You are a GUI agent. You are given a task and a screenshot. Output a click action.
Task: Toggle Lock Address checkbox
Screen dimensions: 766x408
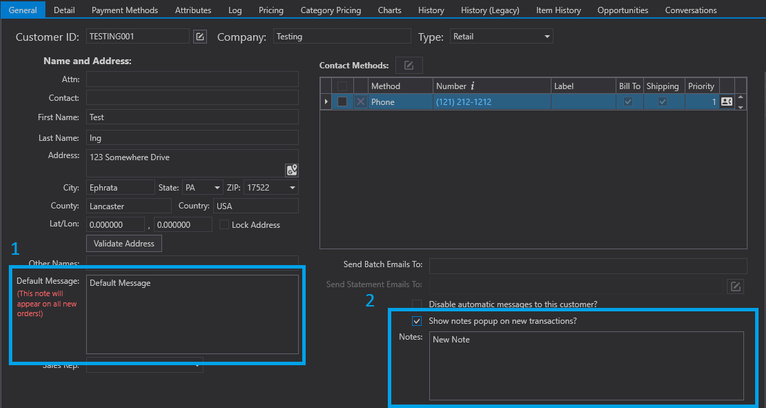[224, 225]
